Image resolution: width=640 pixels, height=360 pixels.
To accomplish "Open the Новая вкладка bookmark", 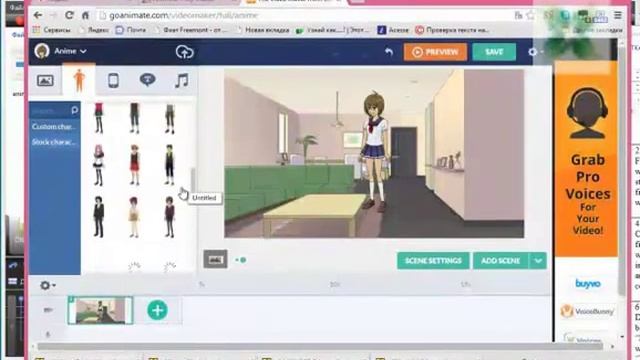I will tap(262, 30).
